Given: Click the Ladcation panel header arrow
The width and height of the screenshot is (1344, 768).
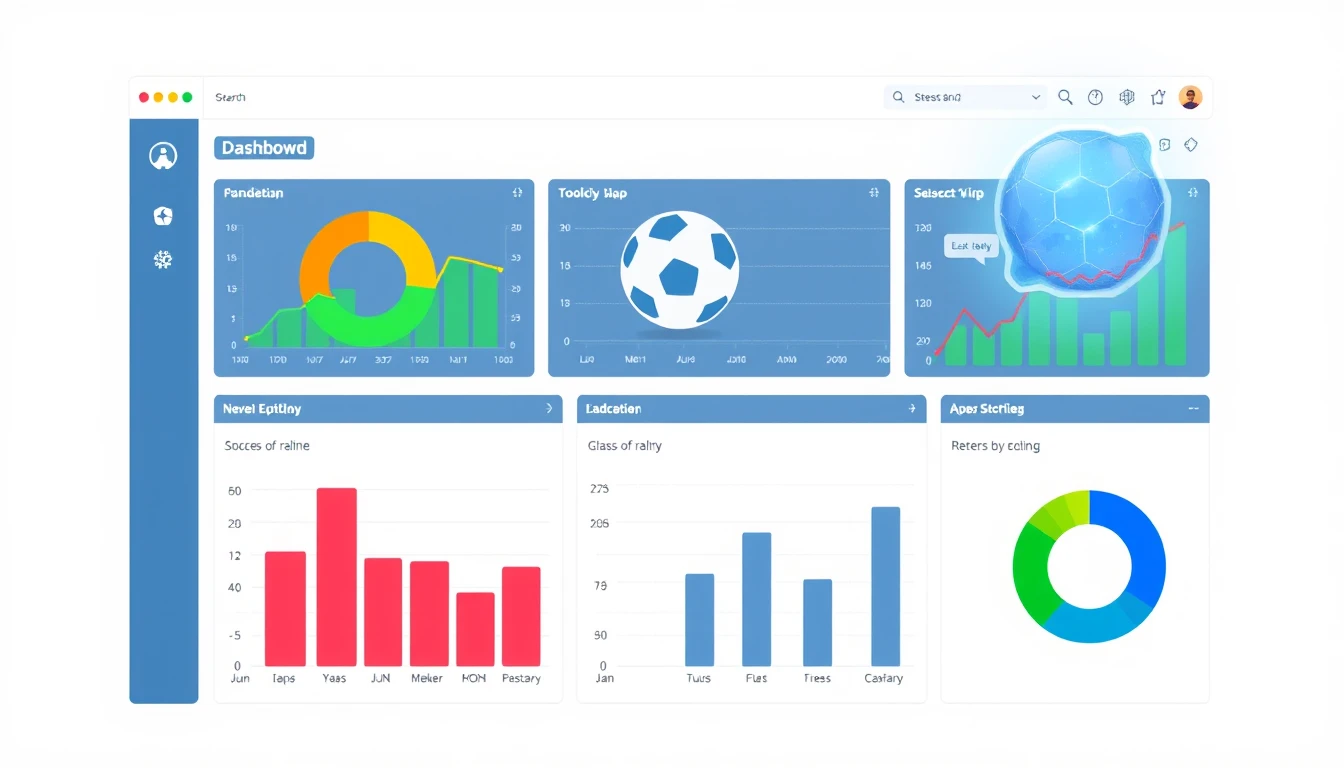Looking at the screenshot, I should pyautogui.click(x=911, y=409).
